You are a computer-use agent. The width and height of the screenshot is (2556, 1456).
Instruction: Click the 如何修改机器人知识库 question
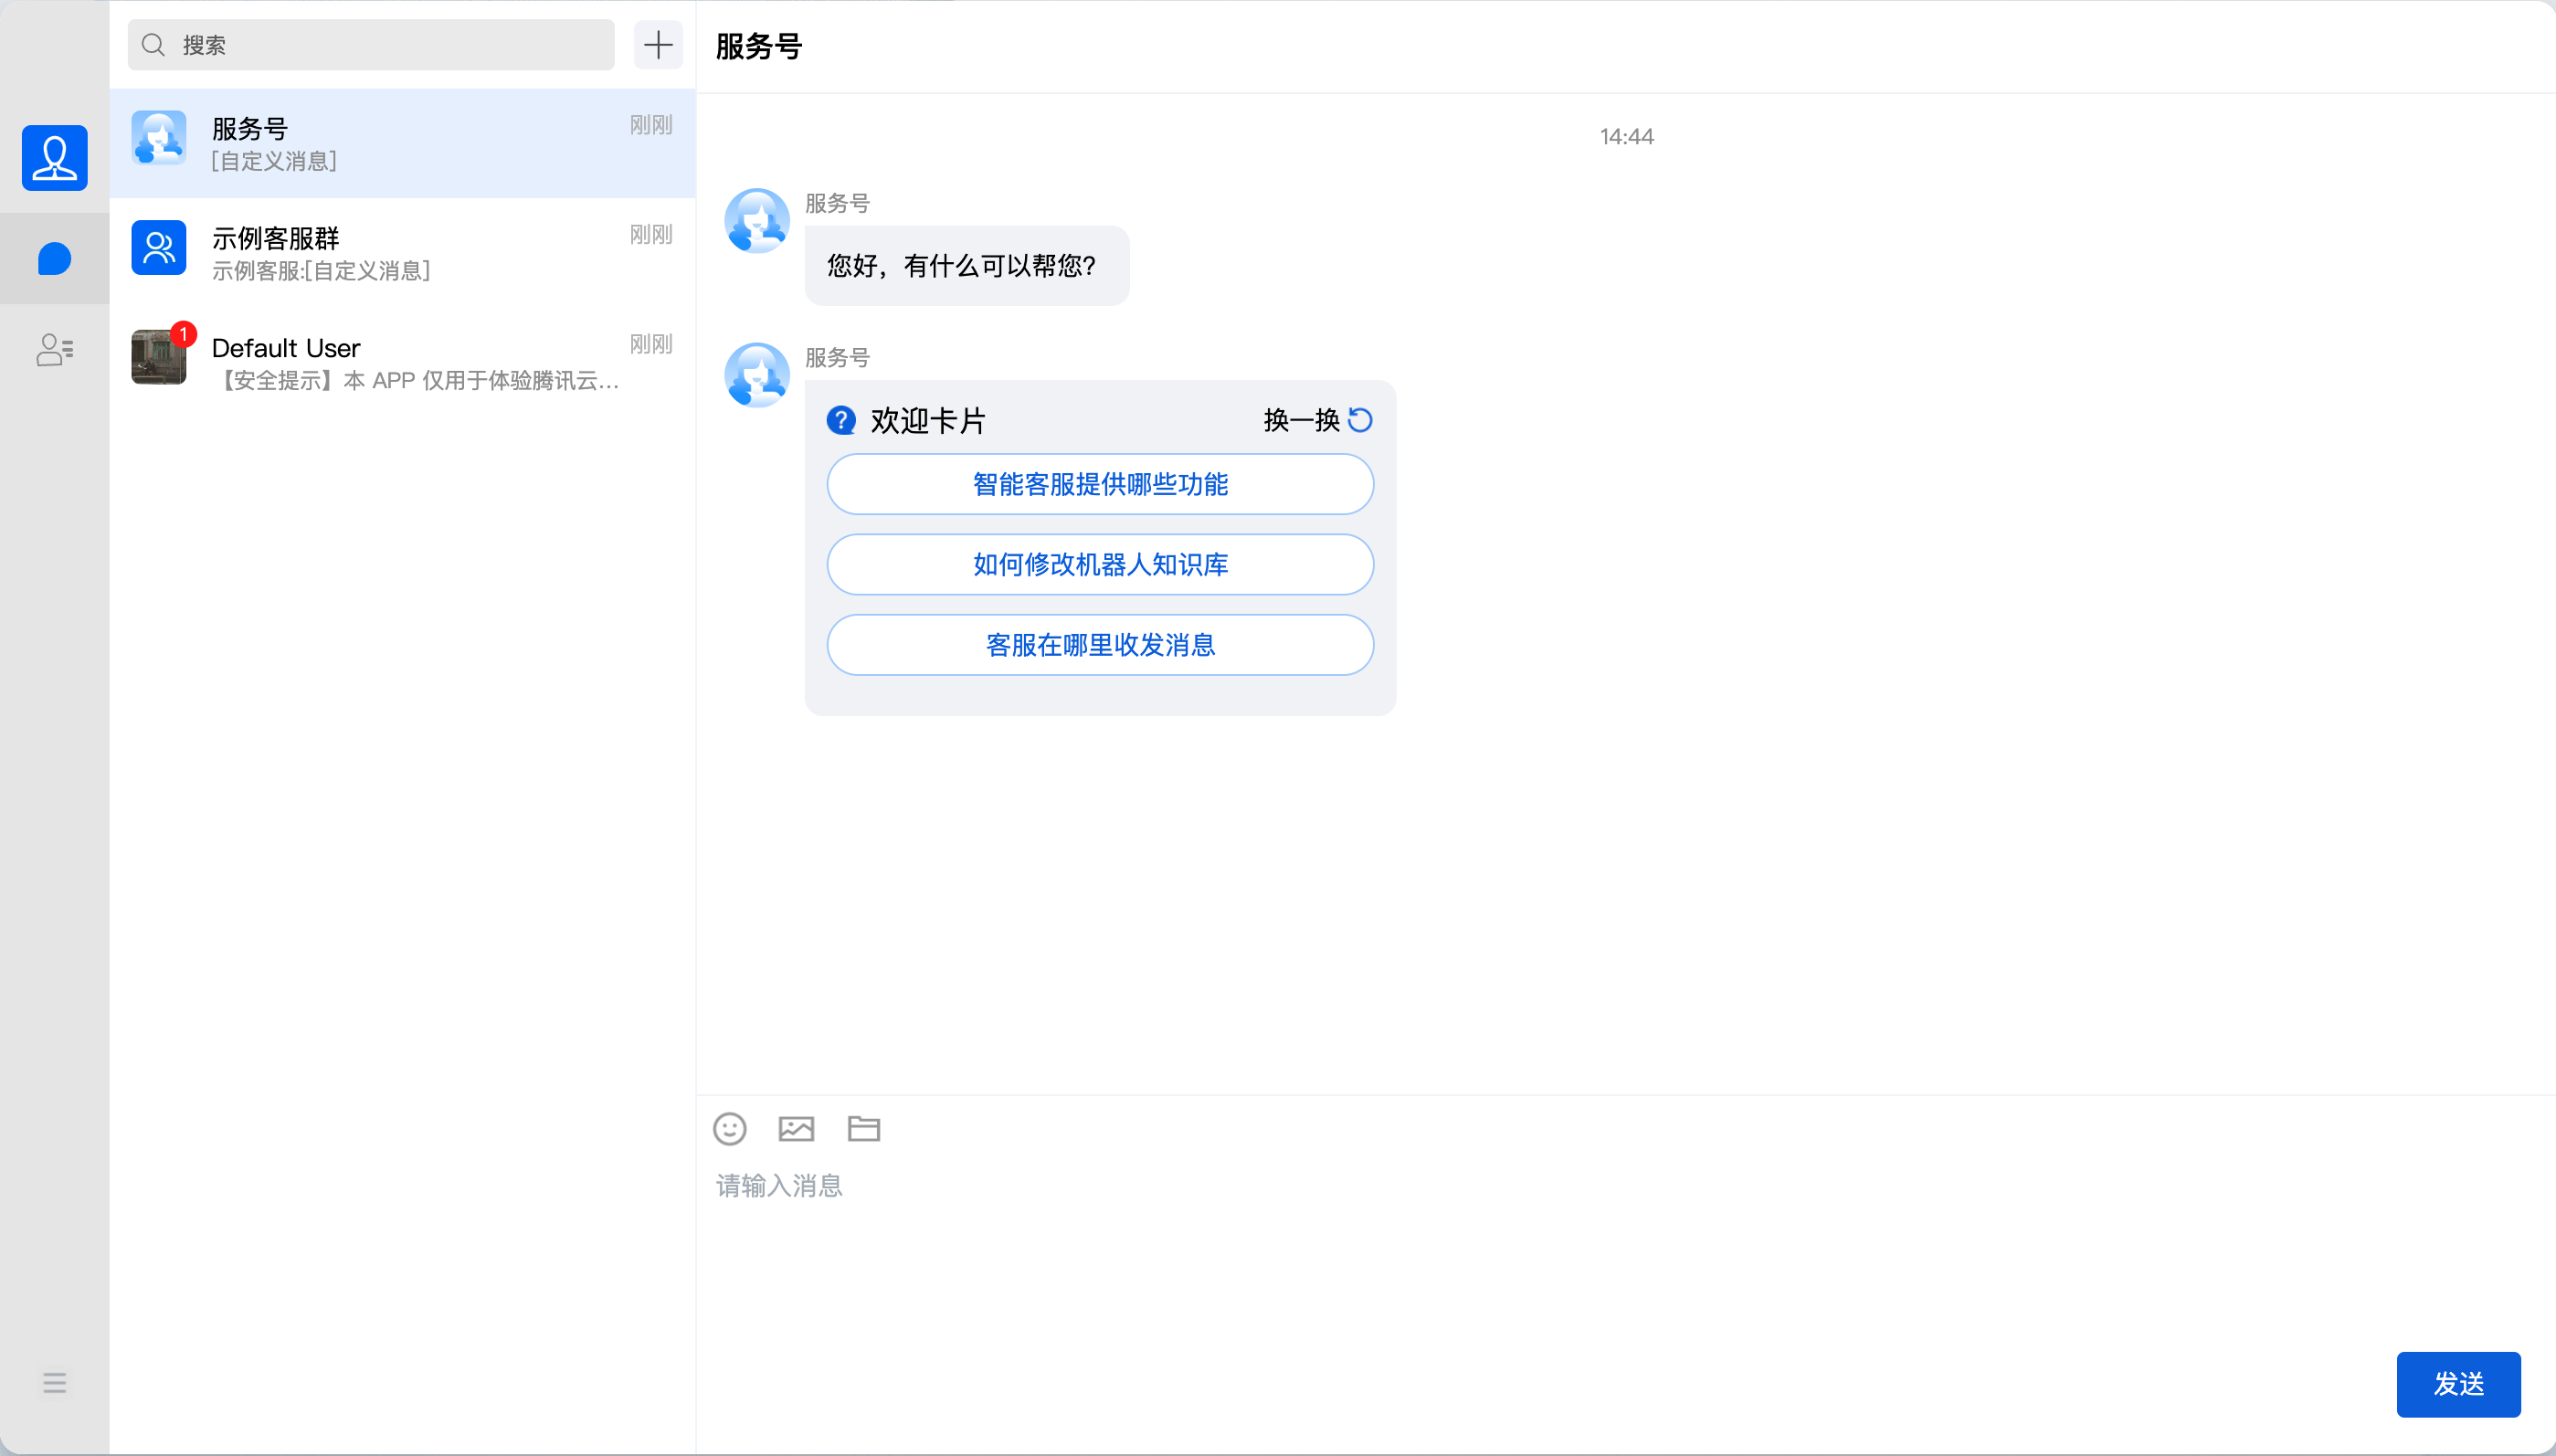tap(1099, 564)
